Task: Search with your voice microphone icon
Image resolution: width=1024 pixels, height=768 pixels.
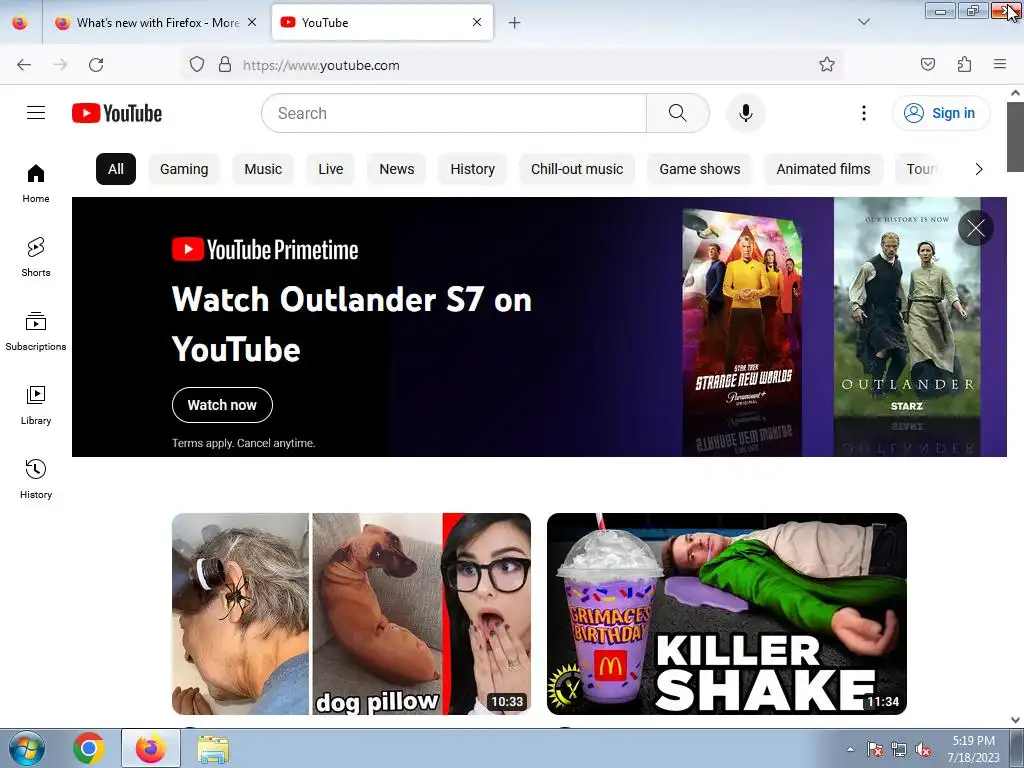Action: 746,113
